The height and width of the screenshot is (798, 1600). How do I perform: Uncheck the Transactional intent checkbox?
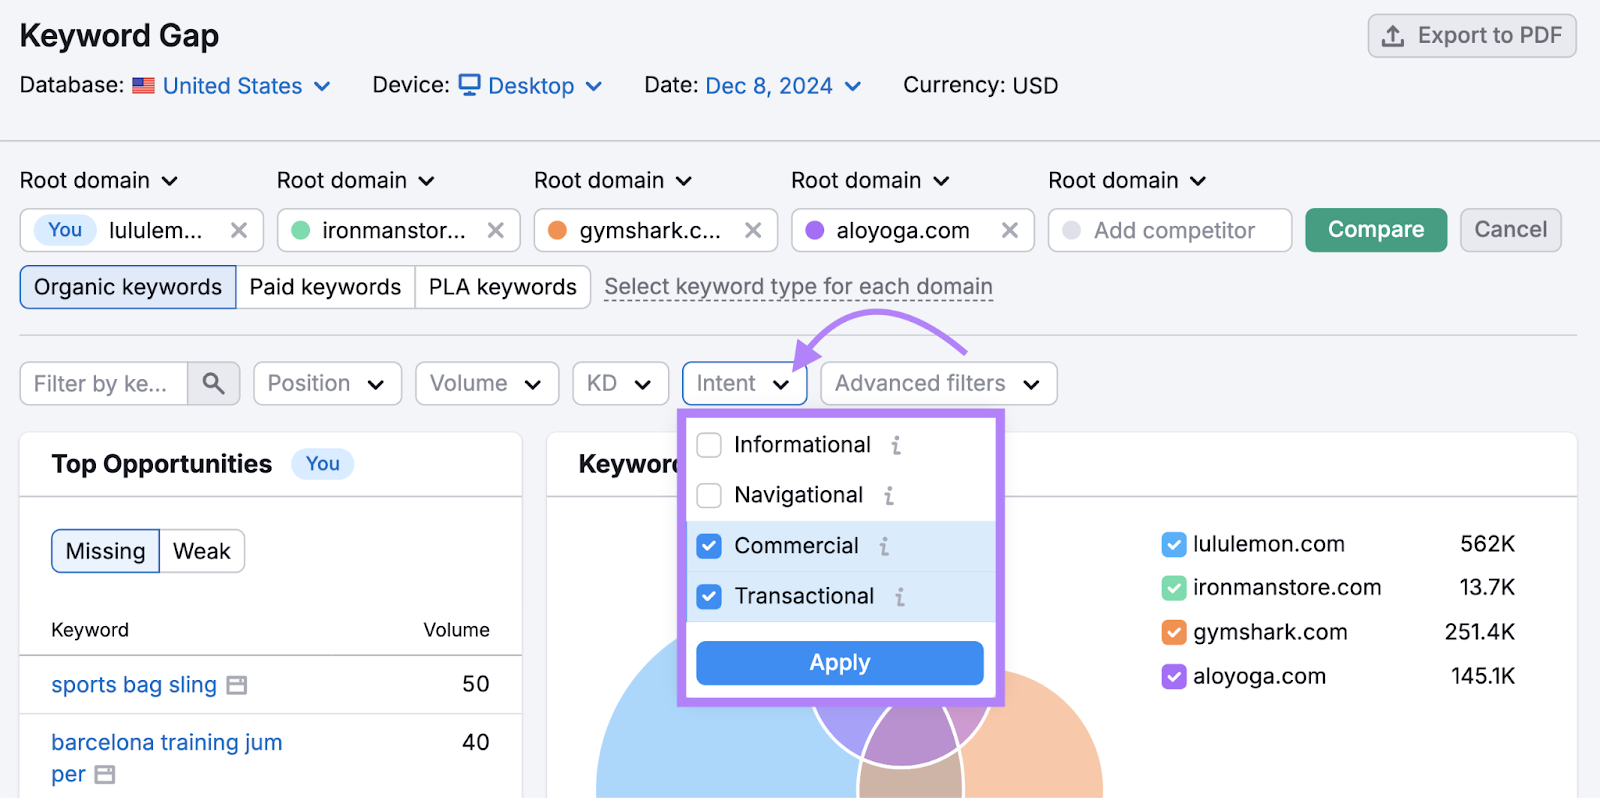(x=709, y=596)
